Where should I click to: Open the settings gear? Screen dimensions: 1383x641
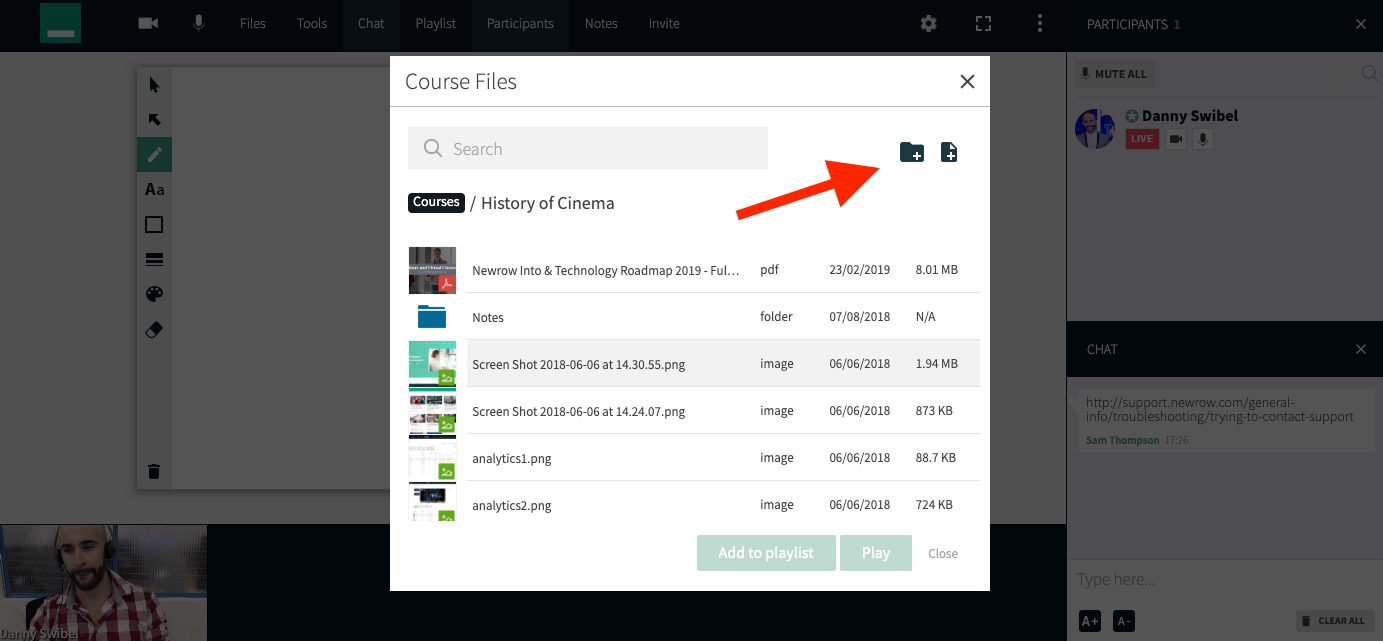coord(929,24)
